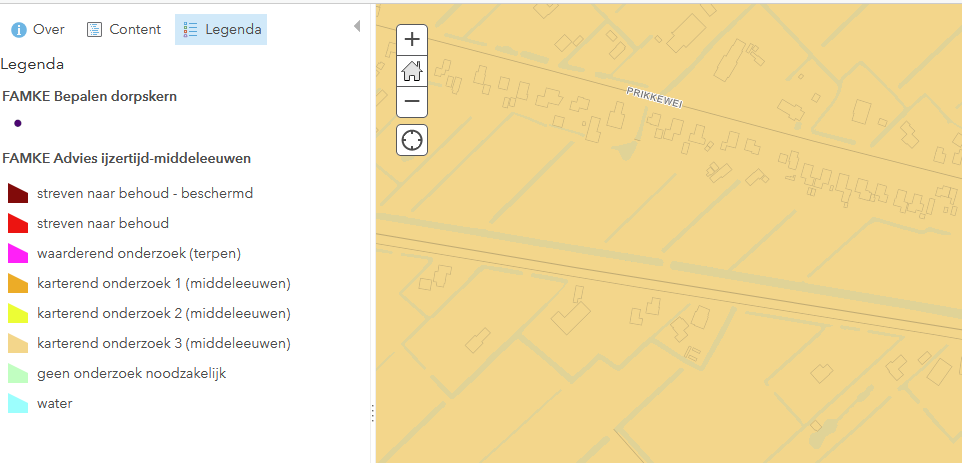Viewport: 962px width, 463px height.
Task: Click 'FAMKE Advies ijzertijd-middeleeuwen' heading
Action: click(126, 158)
